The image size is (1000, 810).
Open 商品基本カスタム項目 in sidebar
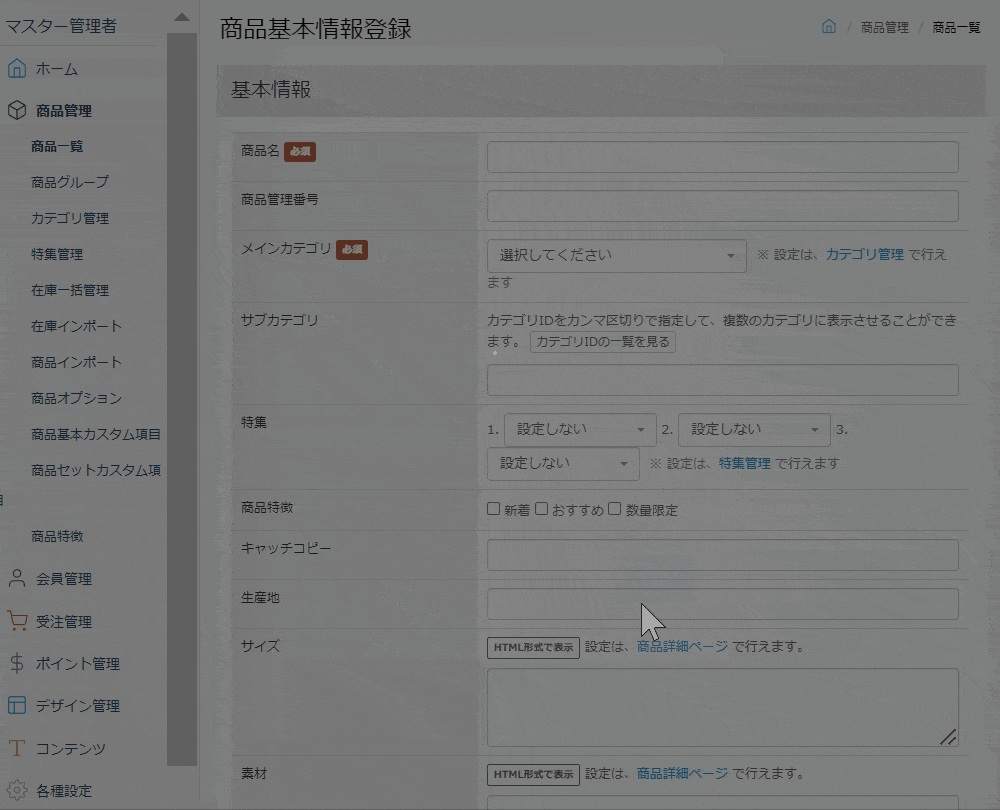click(96, 434)
